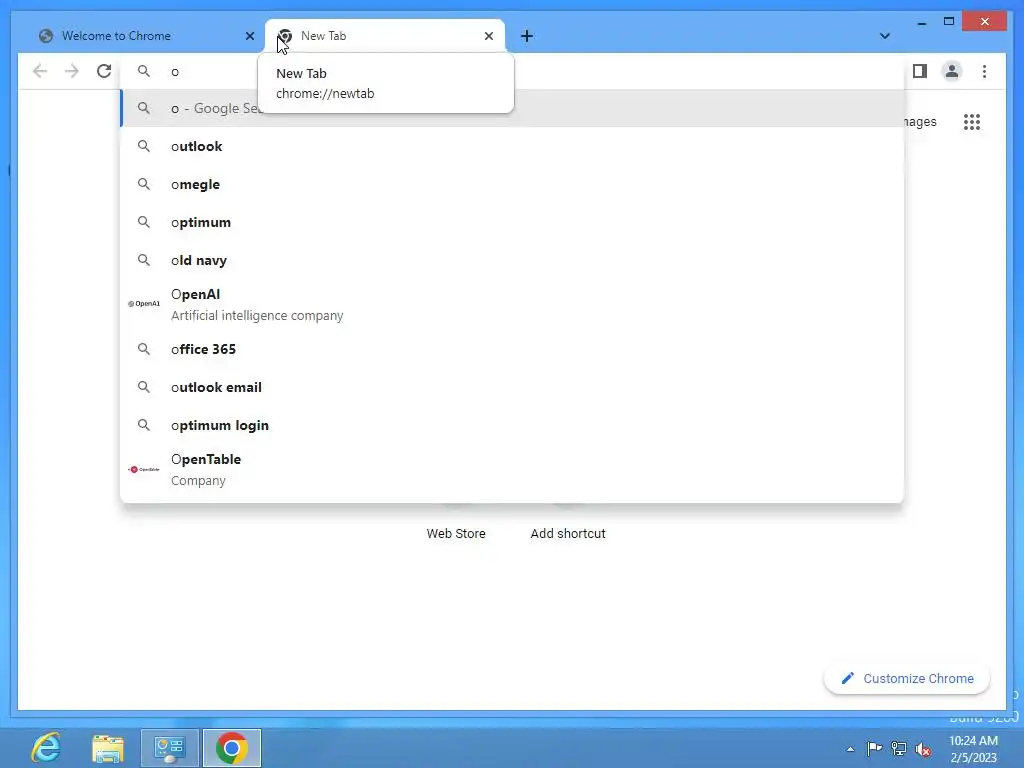Screen dimensions: 1024x768
Task: Click the search icon beside 'outlook'
Action: (144, 146)
